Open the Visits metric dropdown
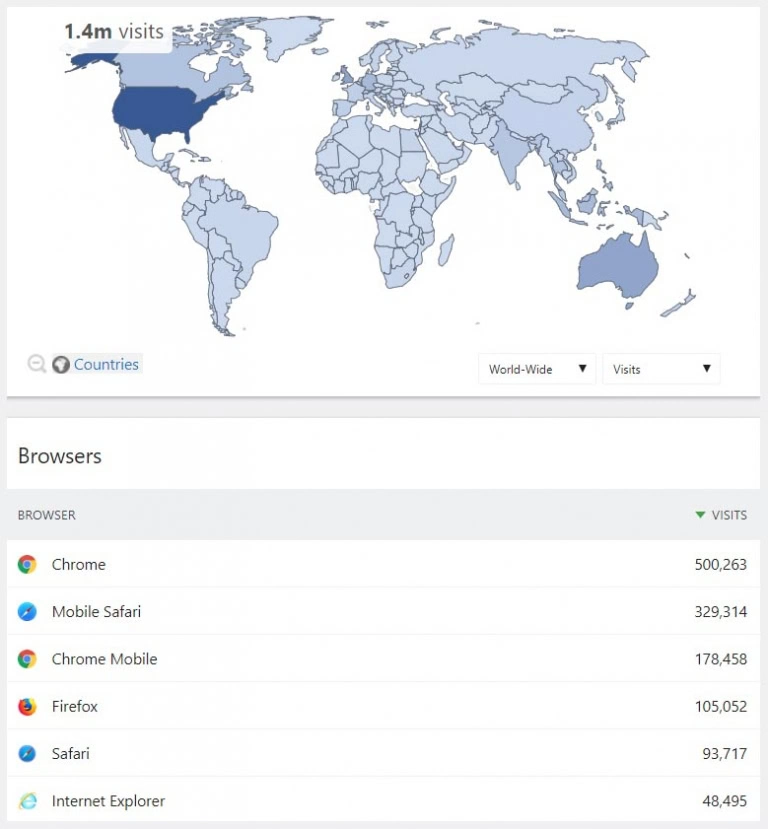Screen dimensions: 768x829 point(661,369)
